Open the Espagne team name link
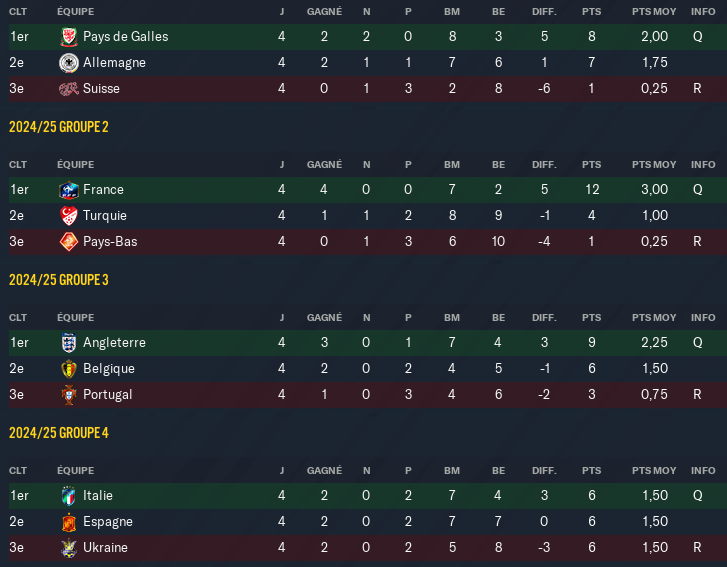The width and height of the screenshot is (727, 567). point(108,522)
